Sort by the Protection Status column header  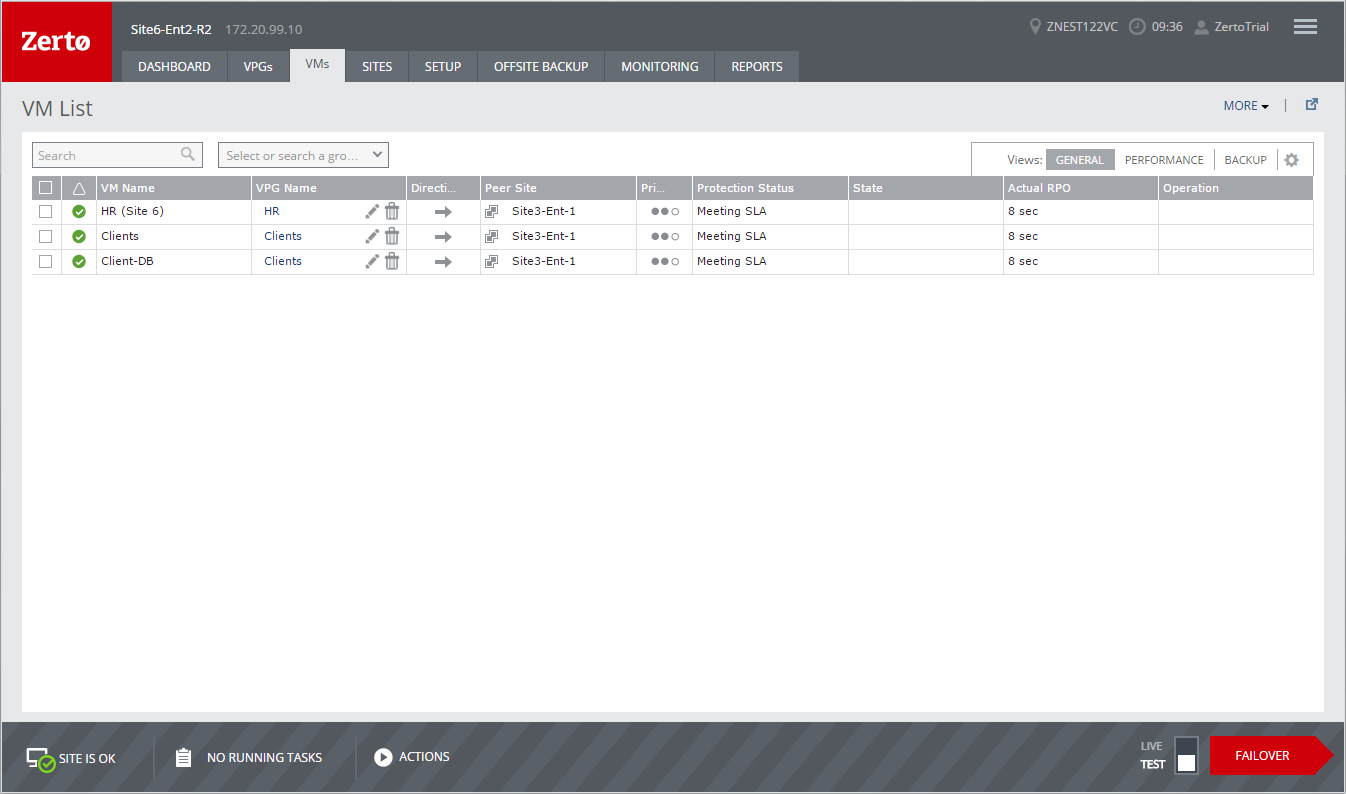tap(770, 188)
